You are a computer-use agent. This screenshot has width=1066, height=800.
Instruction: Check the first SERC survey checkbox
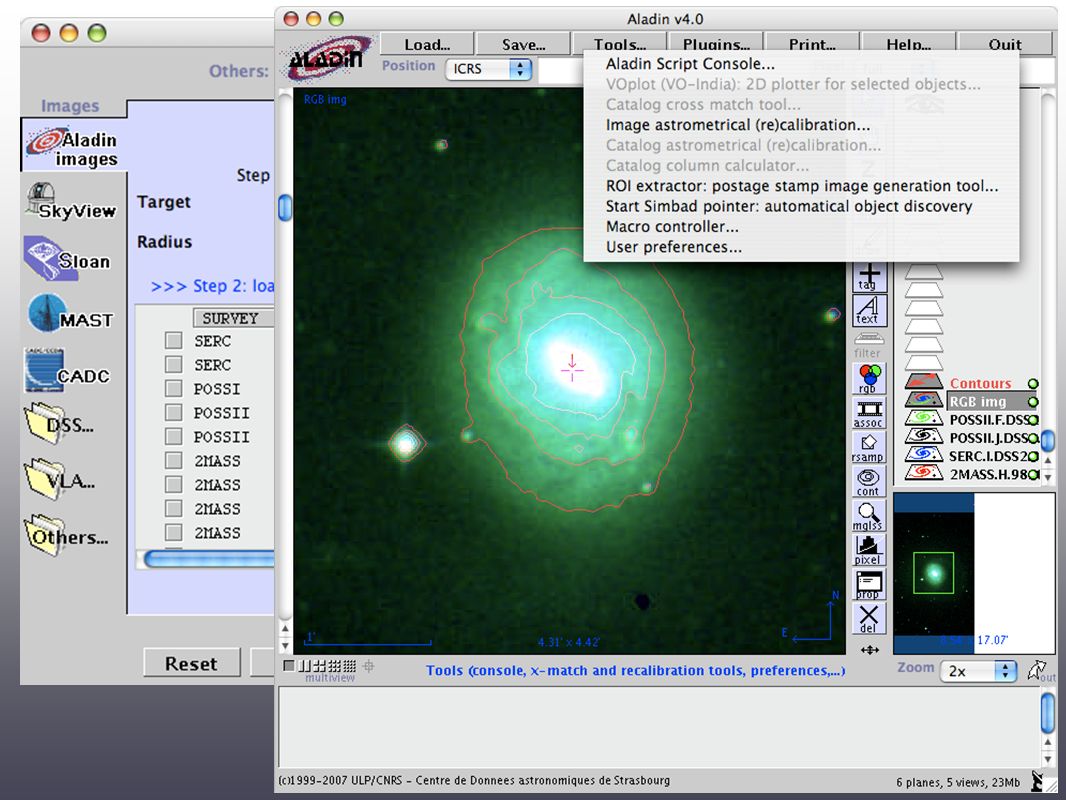(174, 341)
